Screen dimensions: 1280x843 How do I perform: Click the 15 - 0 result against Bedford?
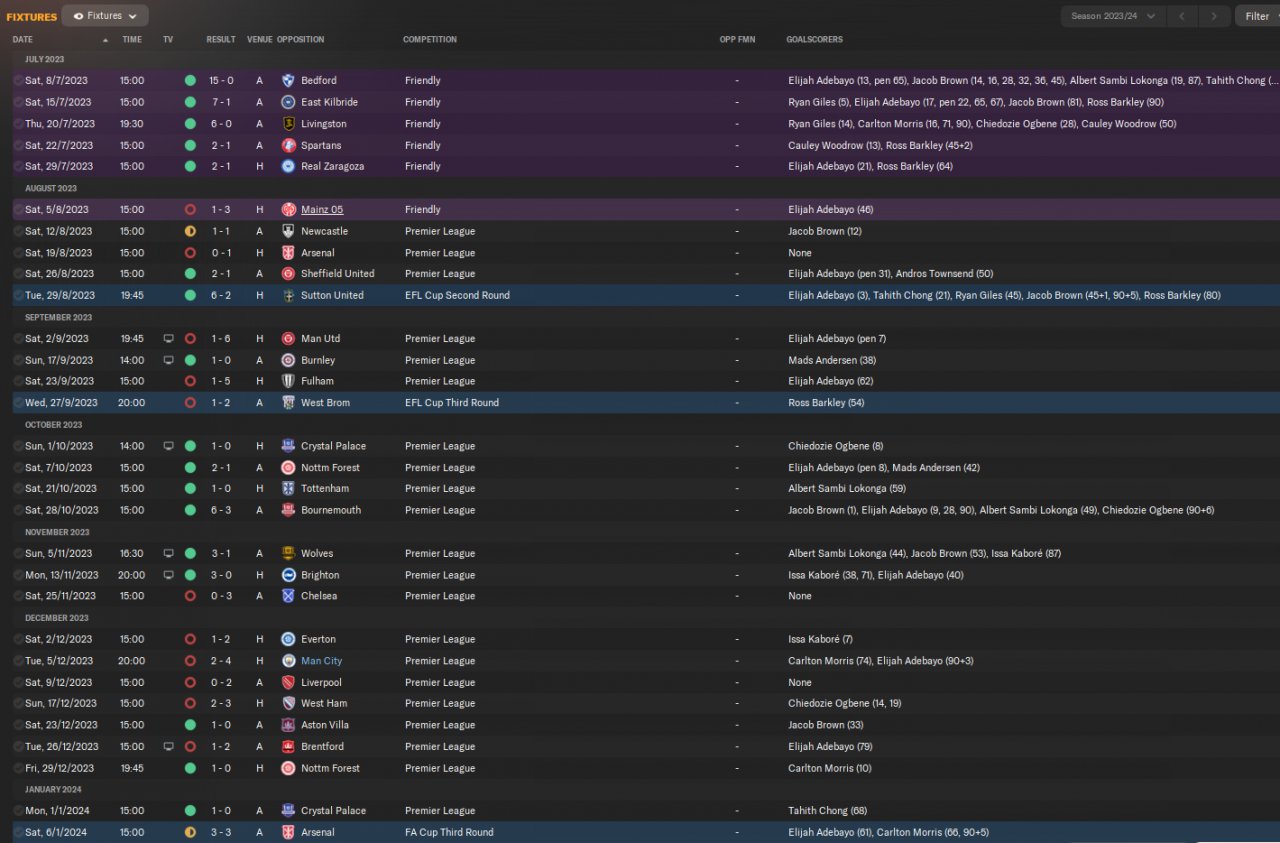(221, 80)
